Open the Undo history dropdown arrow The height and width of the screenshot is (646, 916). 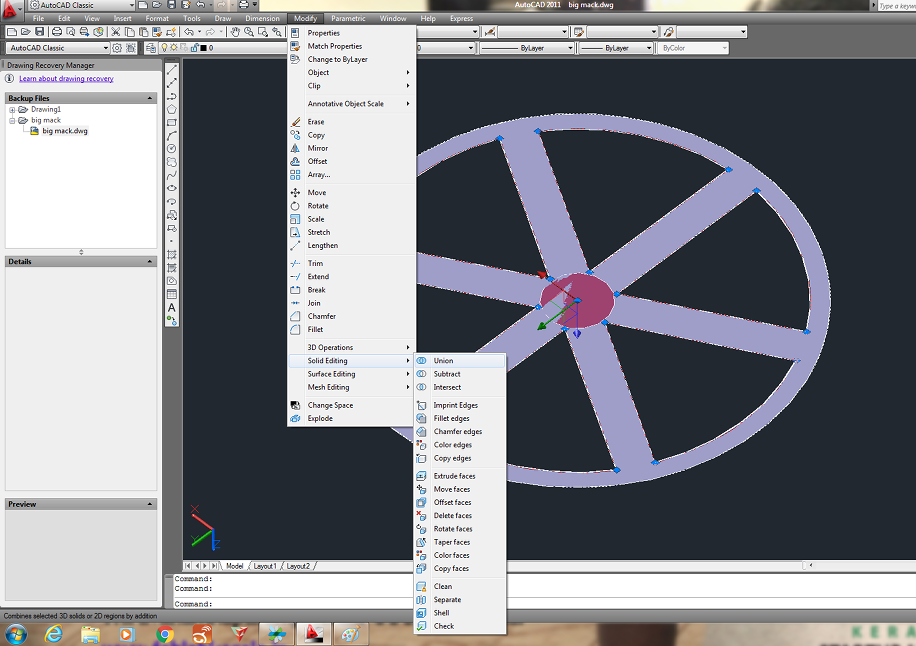pyautogui.click(x=199, y=32)
